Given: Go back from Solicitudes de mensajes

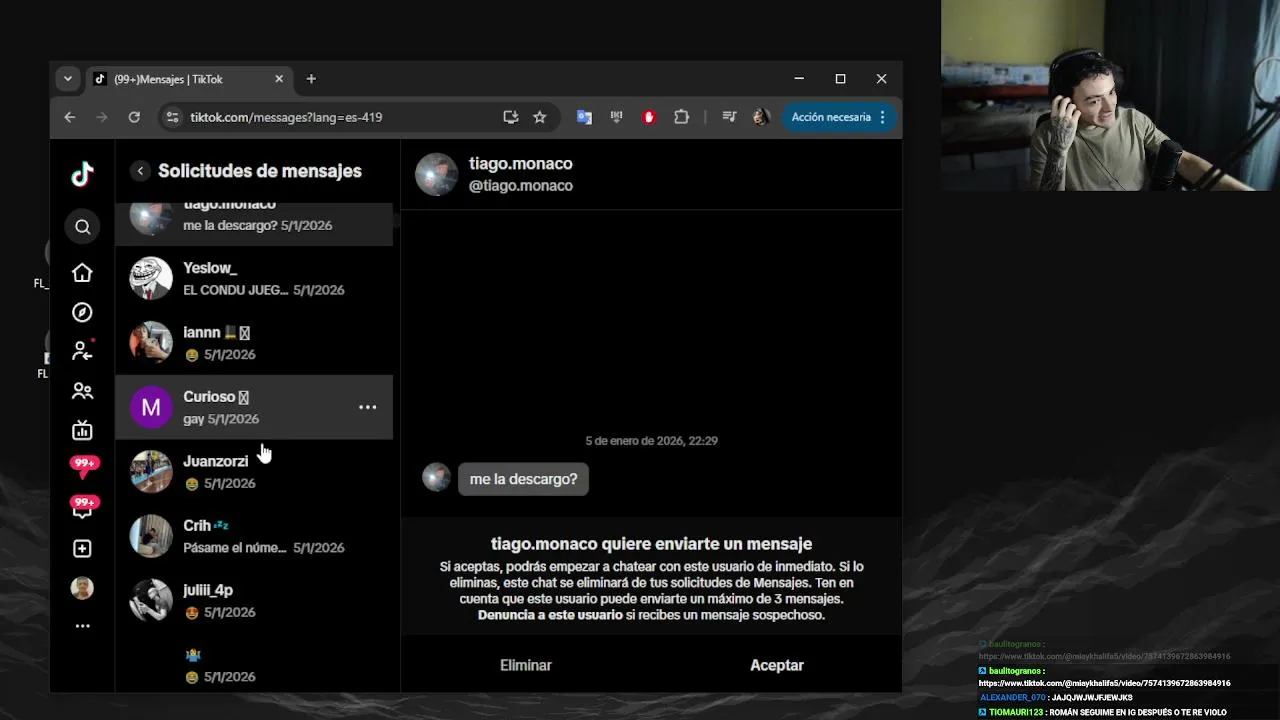Looking at the screenshot, I should point(140,171).
